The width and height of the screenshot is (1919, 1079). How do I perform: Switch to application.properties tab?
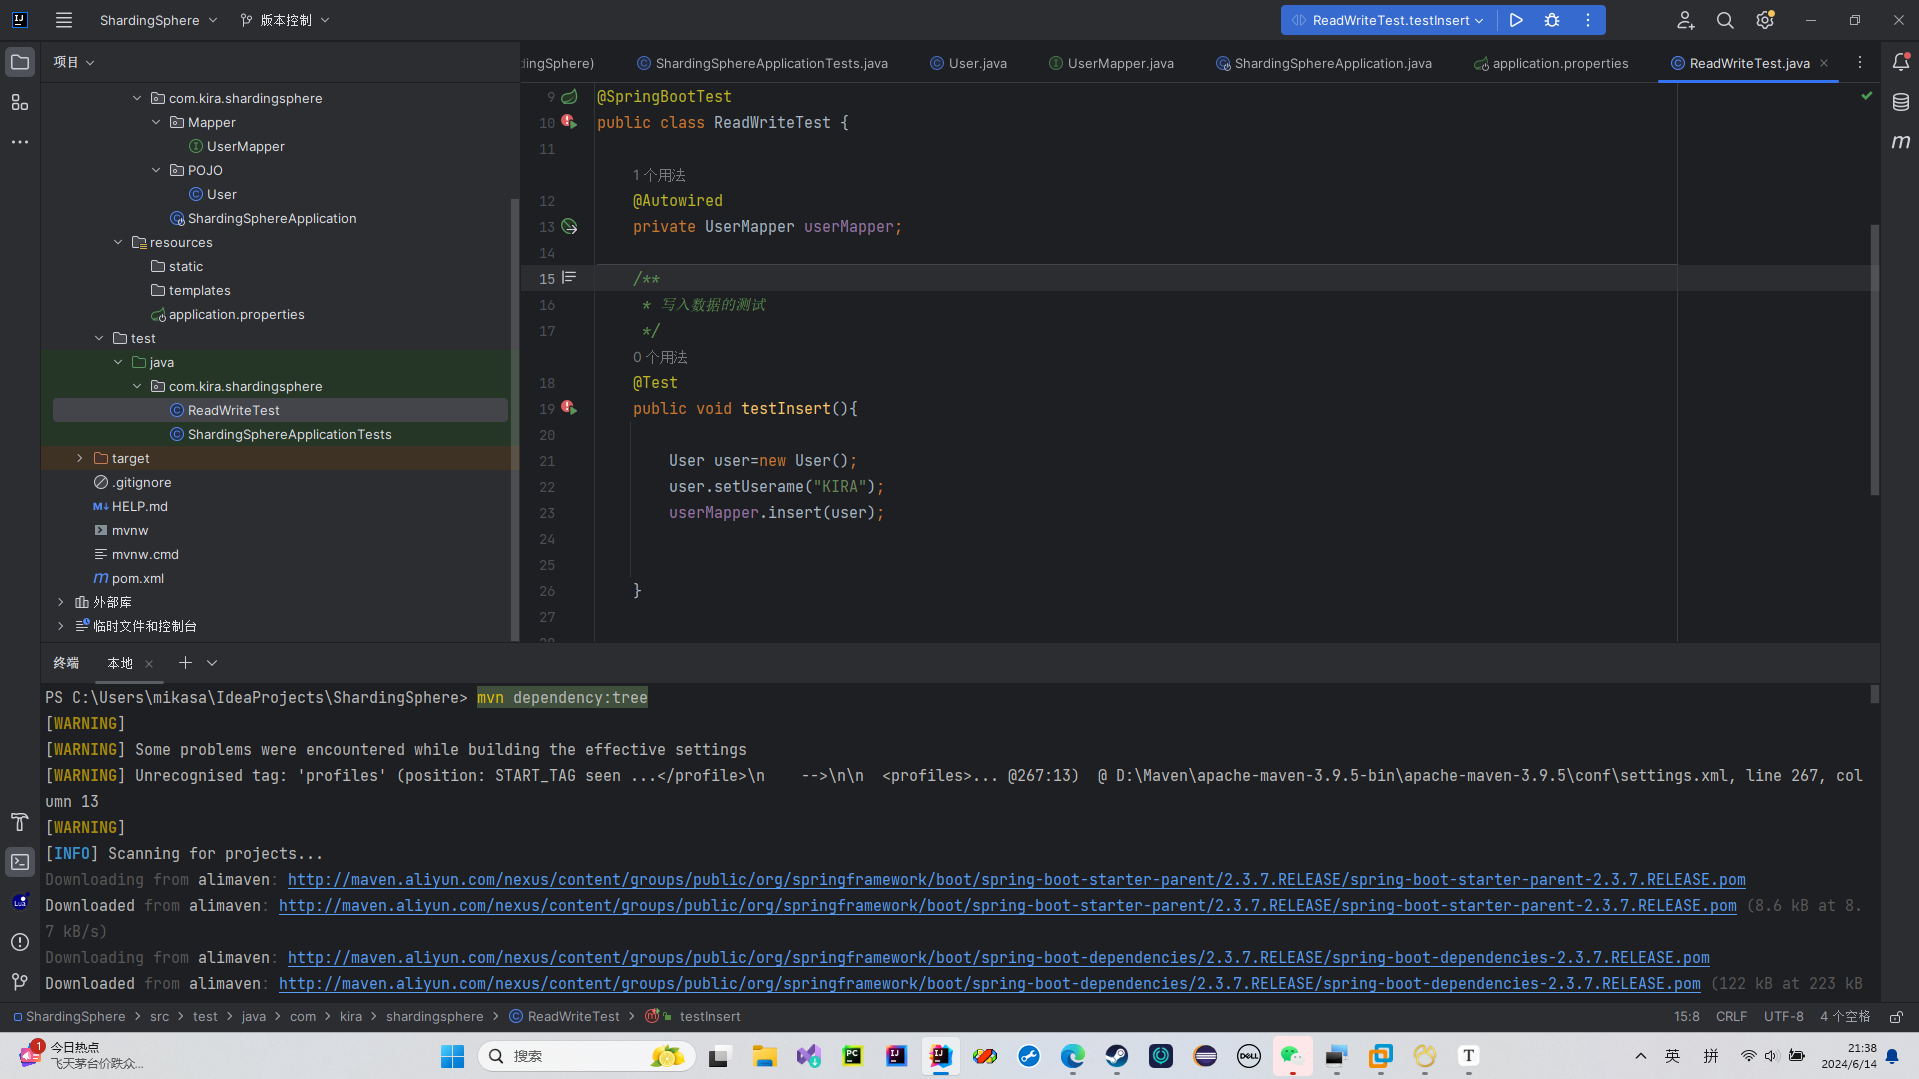pyautogui.click(x=1551, y=63)
